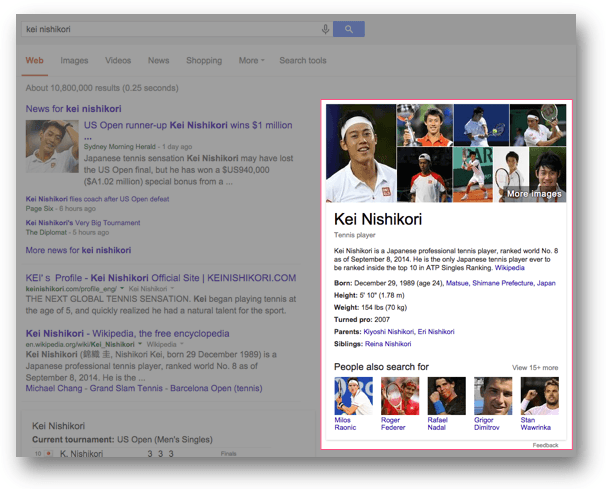Open News for kei nishikori heading link
Screen dimensions: 606x489
coord(73,109)
